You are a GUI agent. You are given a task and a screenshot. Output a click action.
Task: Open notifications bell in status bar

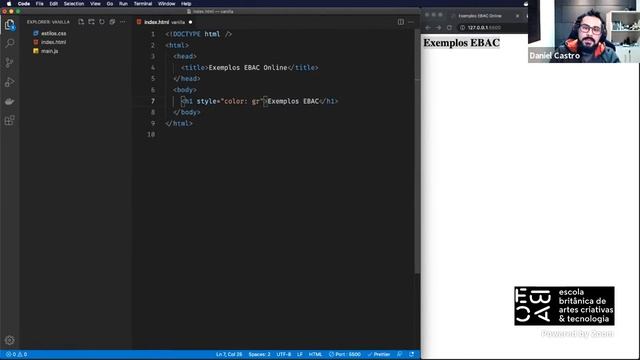tap(411, 354)
